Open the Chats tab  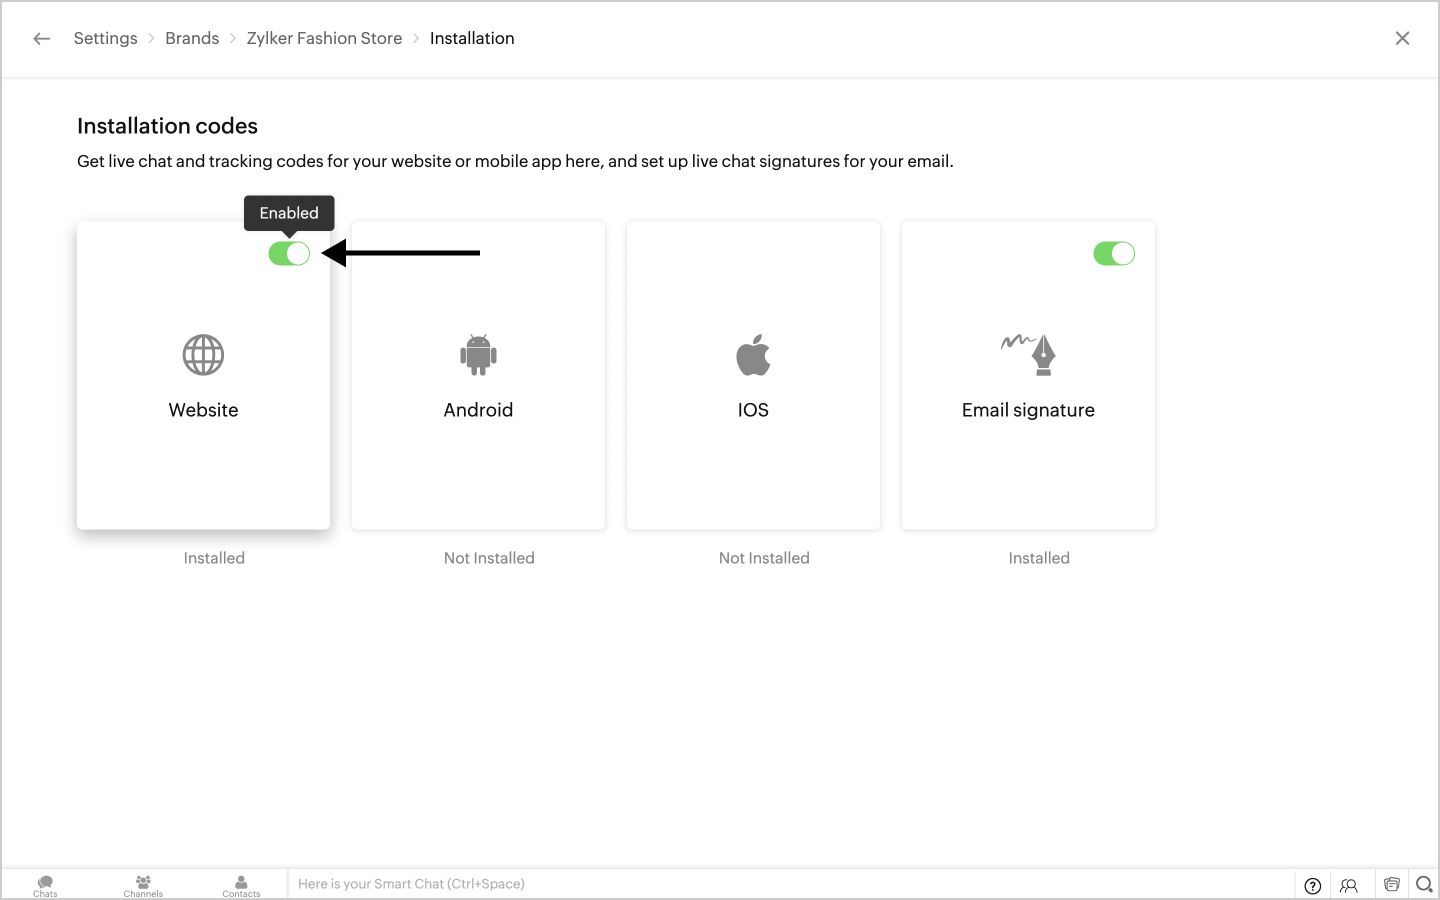[45, 885]
